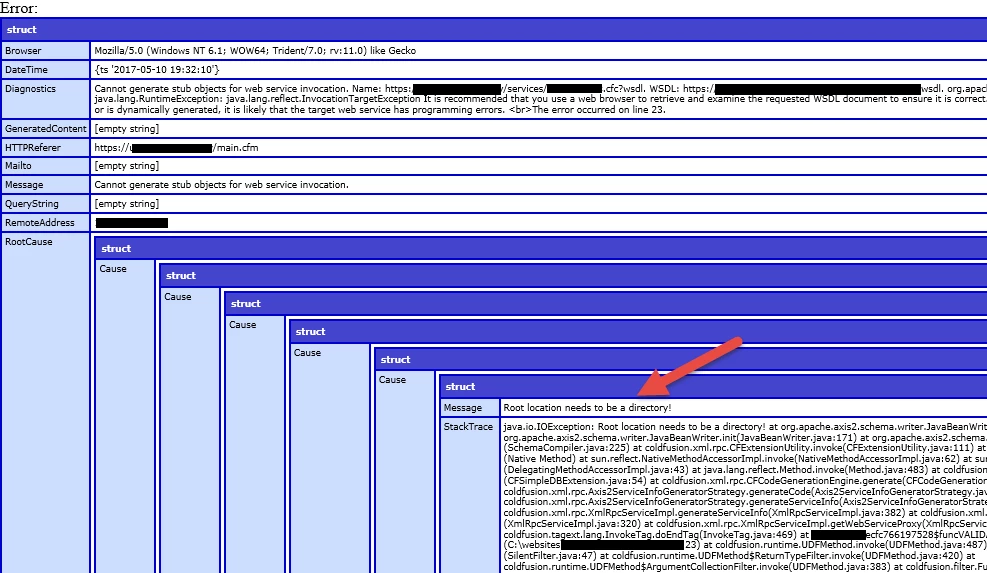
Task: Select the [empty string] value beside QueryString
Action: 127,203
